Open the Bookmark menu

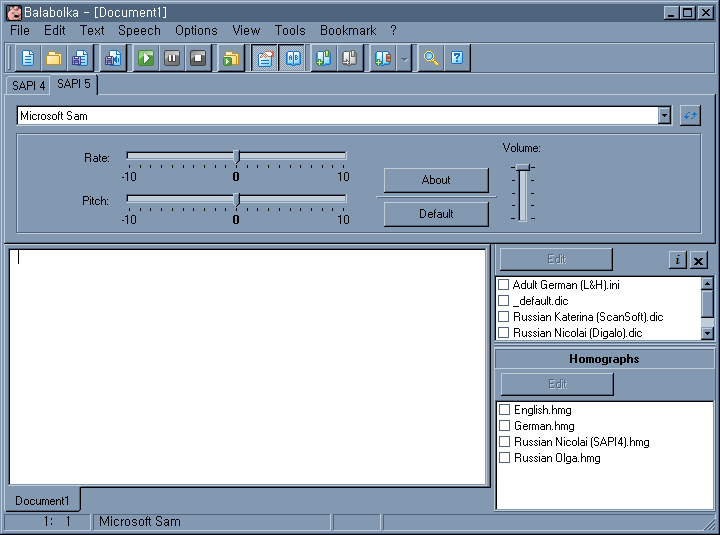(x=348, y=30)
